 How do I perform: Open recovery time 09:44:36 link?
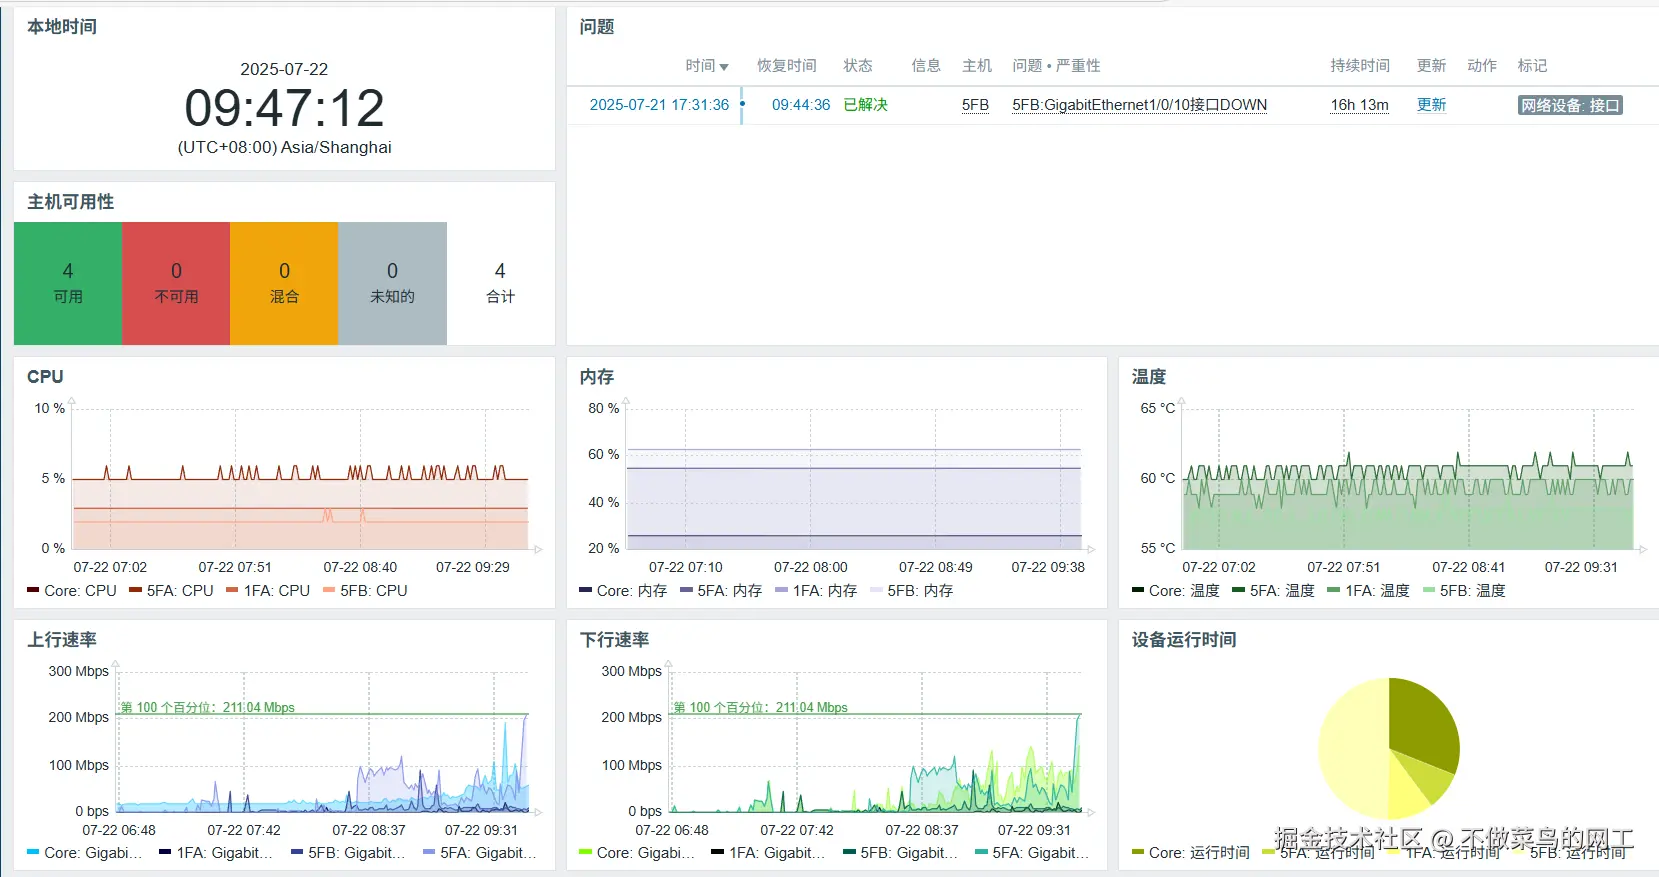coord(801,105)
